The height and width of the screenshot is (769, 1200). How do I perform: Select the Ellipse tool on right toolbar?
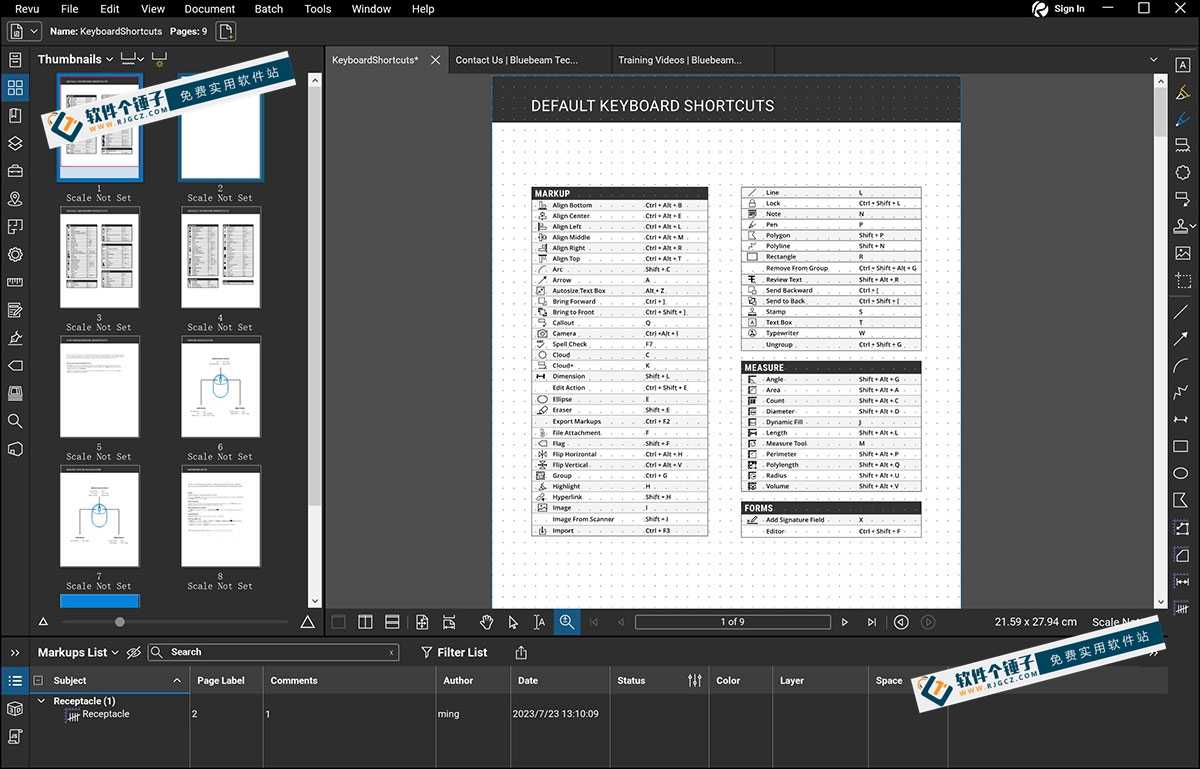[1182, 473]
